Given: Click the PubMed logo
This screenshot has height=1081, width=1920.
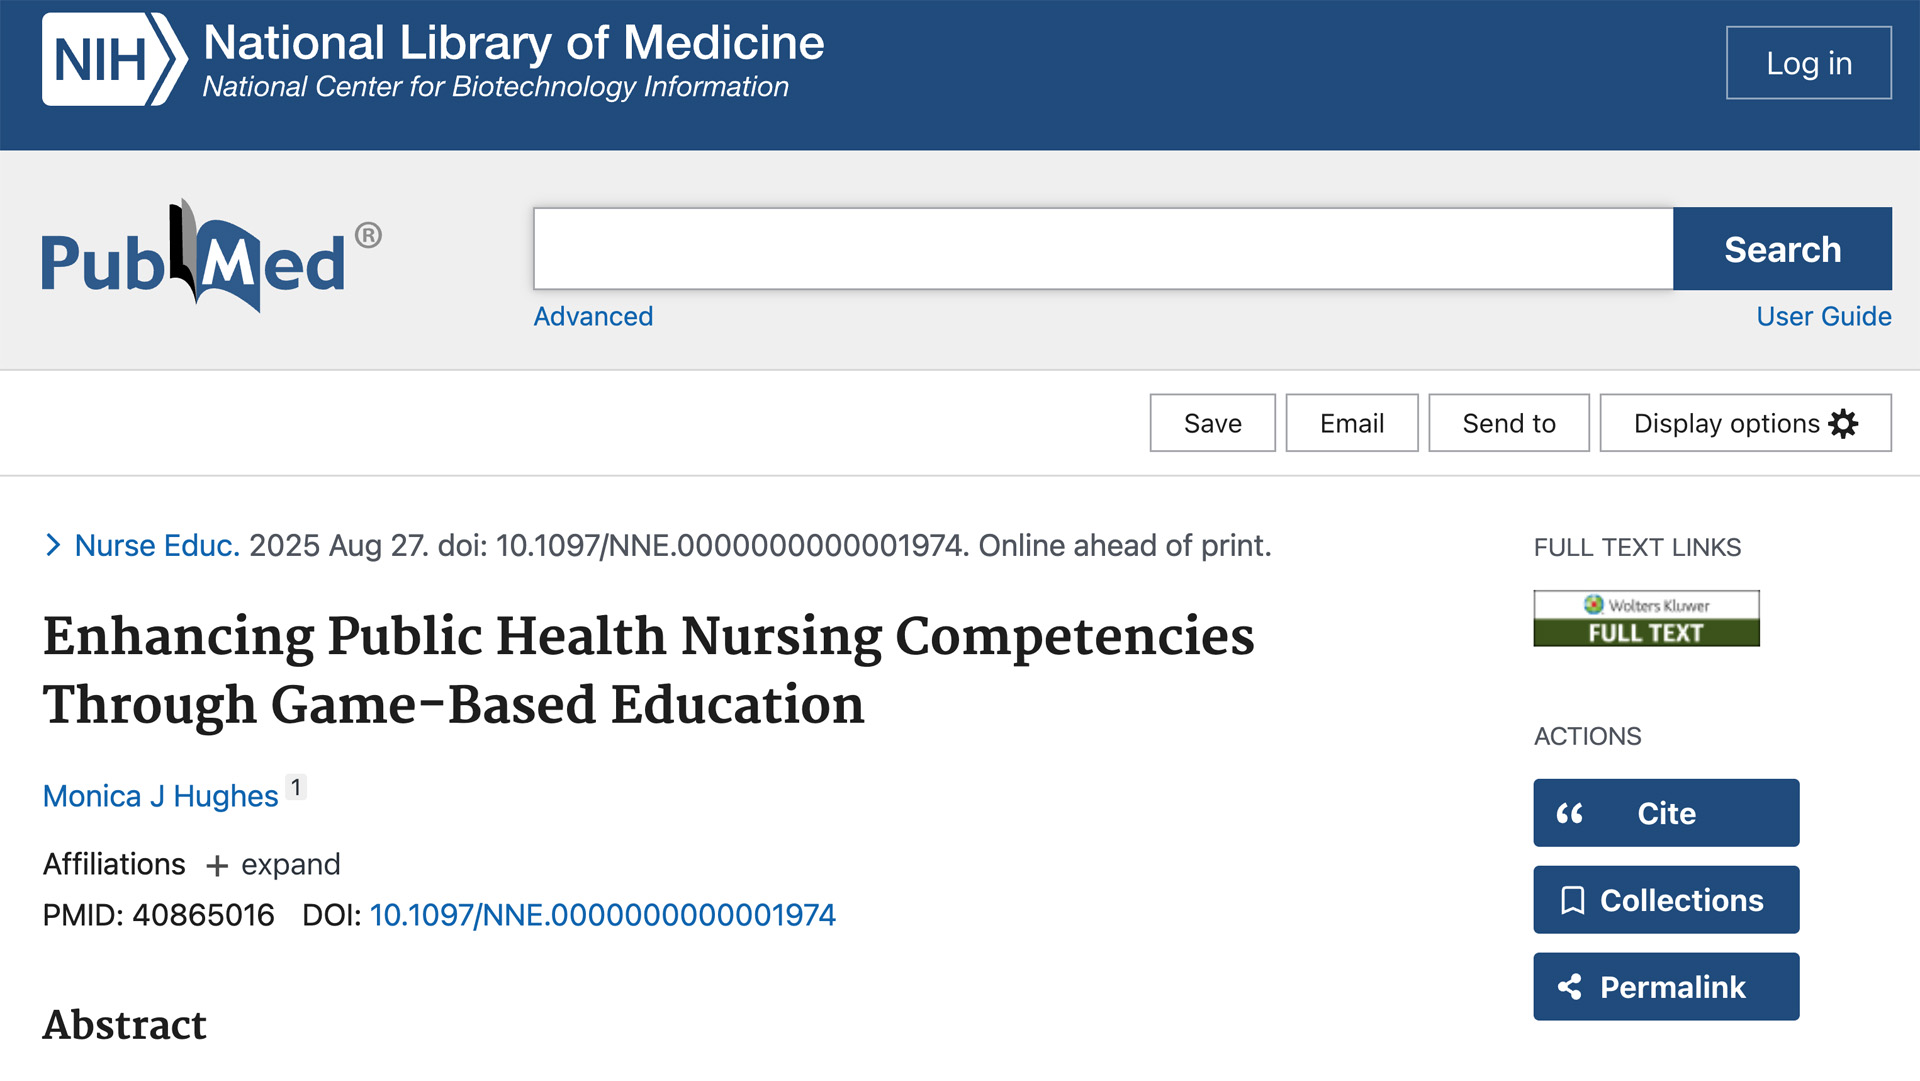Looking at the screenshot, I should 211,257.
